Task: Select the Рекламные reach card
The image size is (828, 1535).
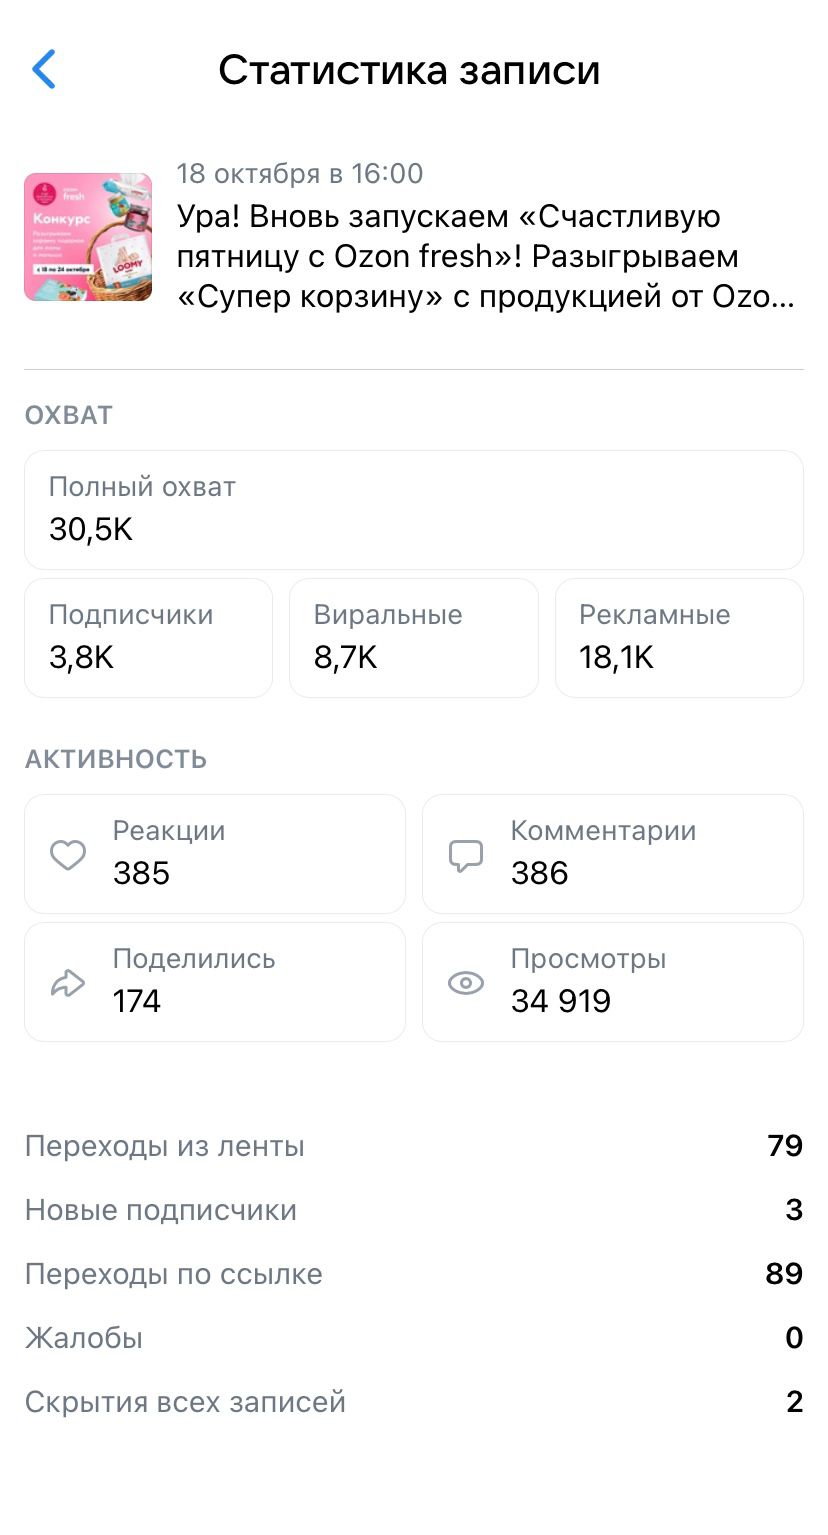Action: 679,638
